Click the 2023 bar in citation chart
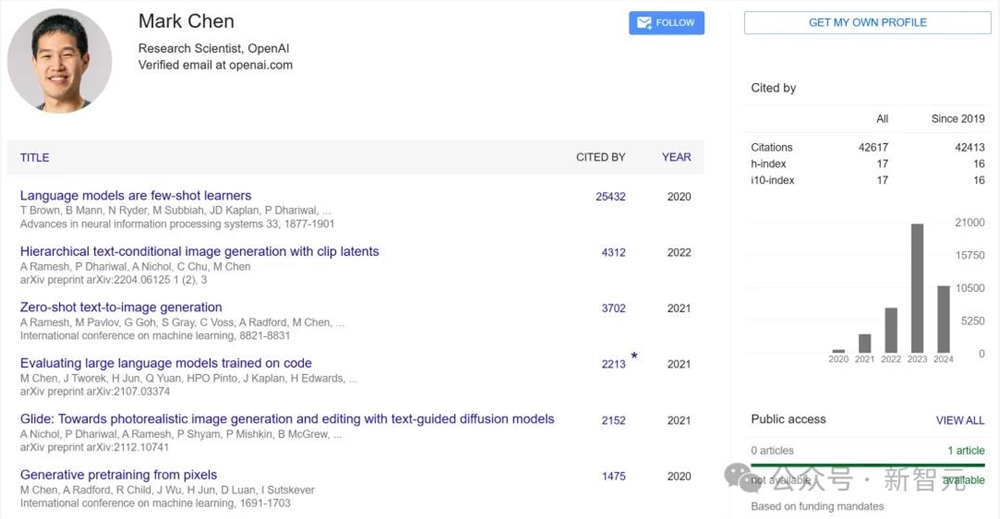This screenshot has width=1000, height=519. (x=916, y=288)
